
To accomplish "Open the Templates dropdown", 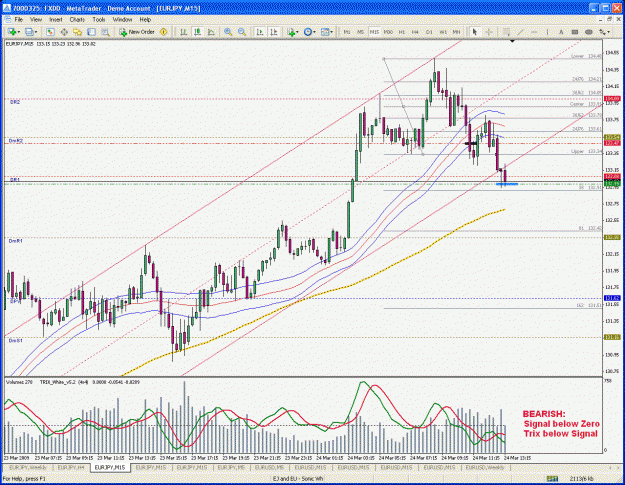I will 327,32.
